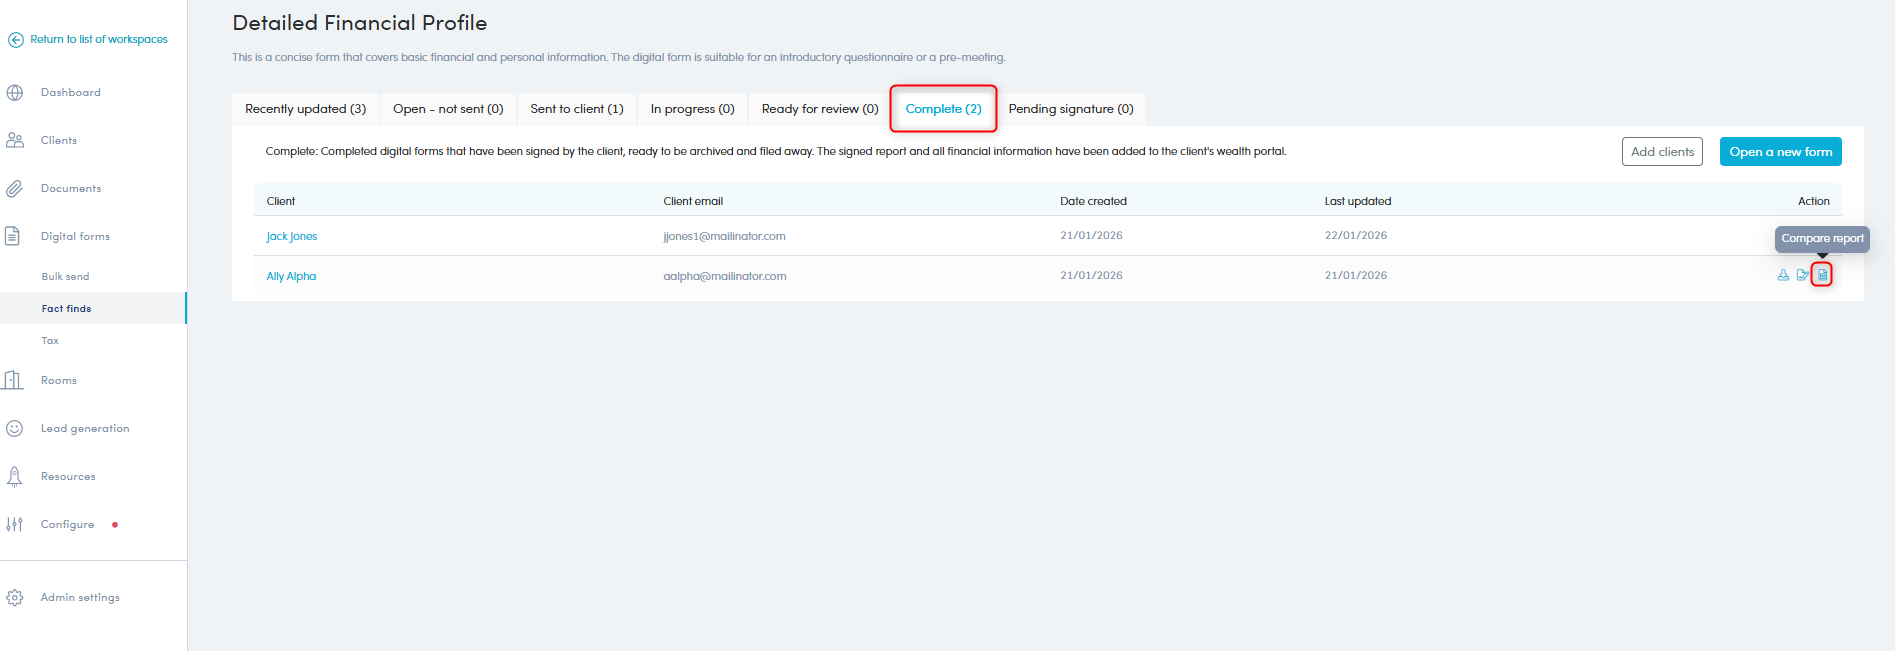Click the Clients people icon in sidebar
1895x651 pixels.
(x=15, y=141)
